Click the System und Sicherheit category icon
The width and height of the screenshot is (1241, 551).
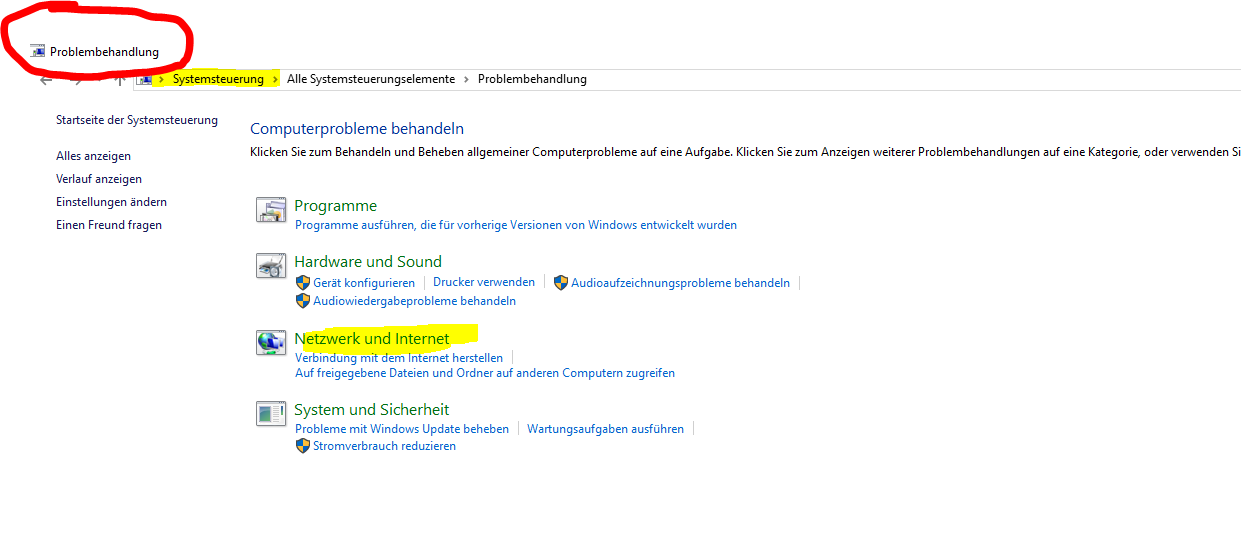click(271, 413)
